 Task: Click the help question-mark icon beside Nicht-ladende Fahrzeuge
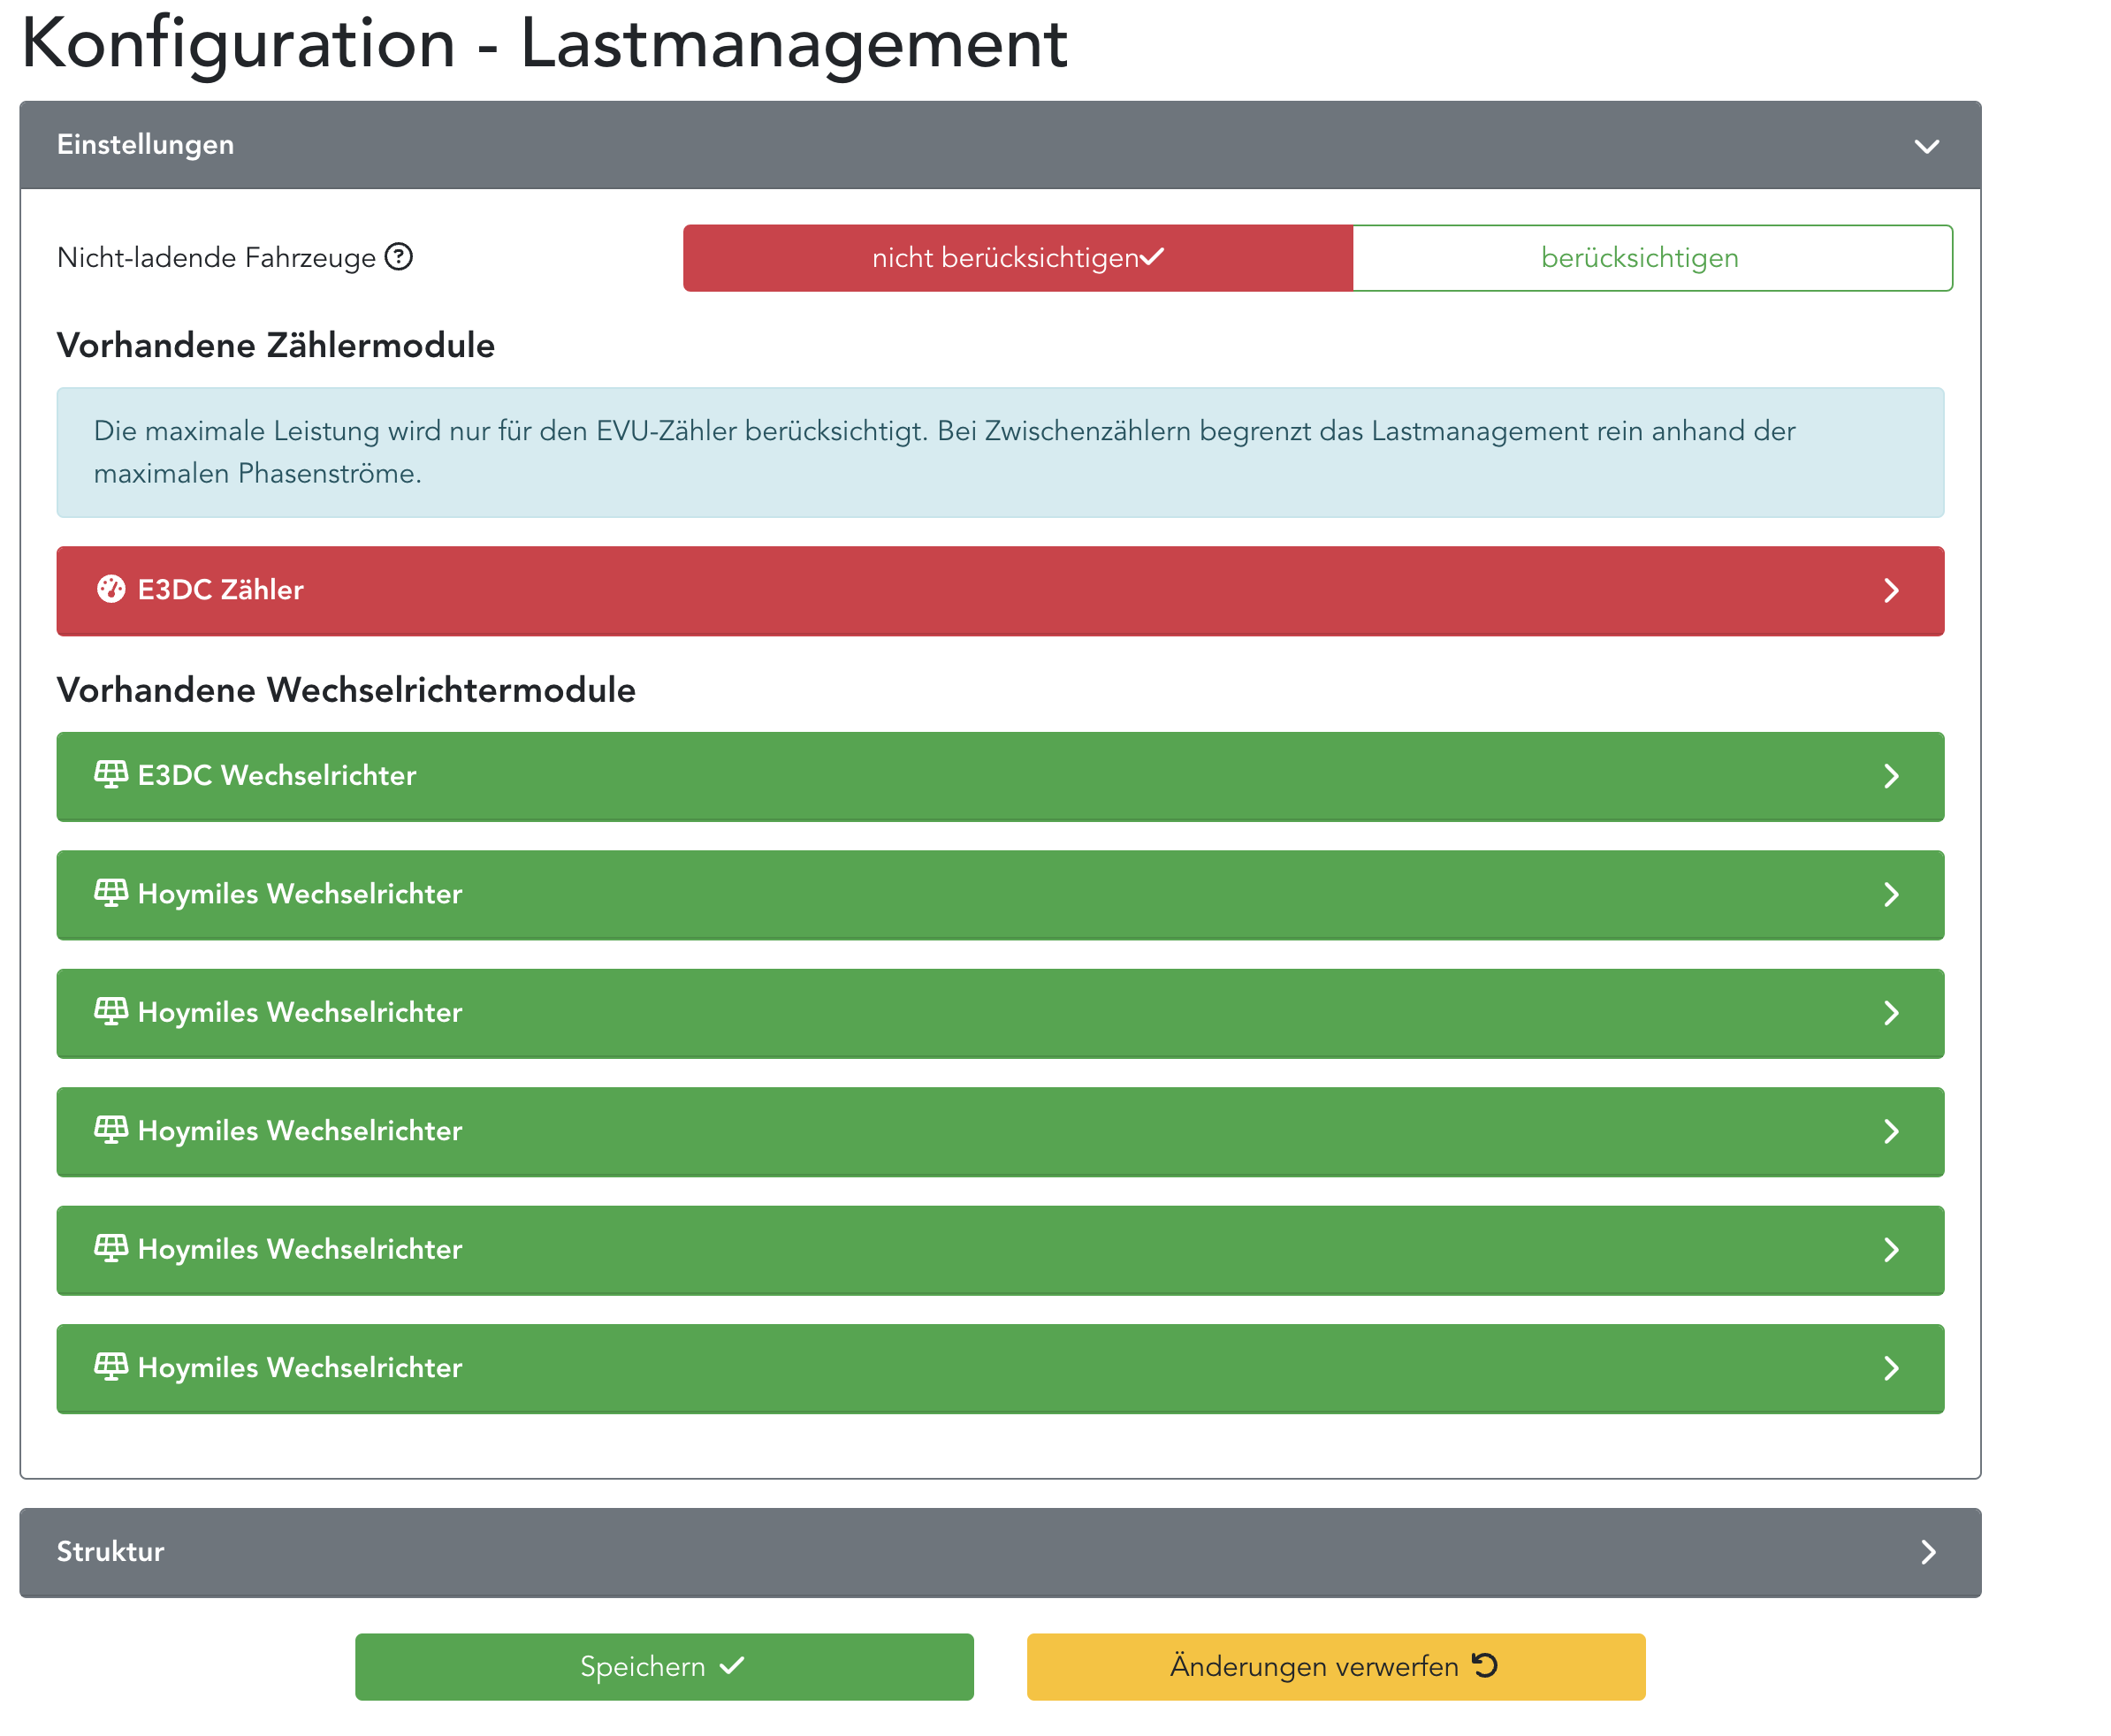(x=398, y=257)
